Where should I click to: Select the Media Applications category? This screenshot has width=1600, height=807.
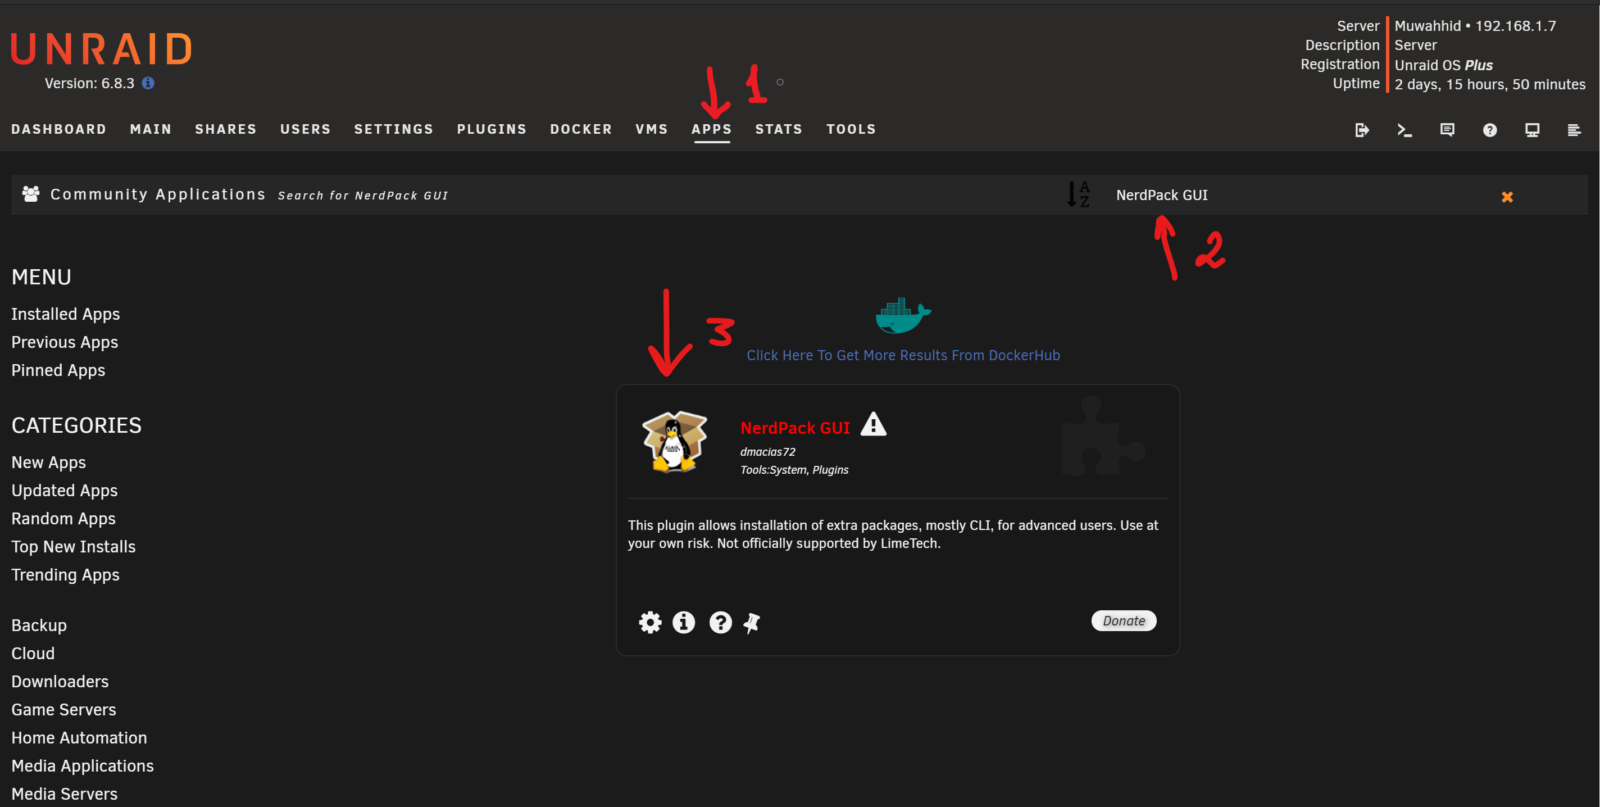click(x=83, y=765)
